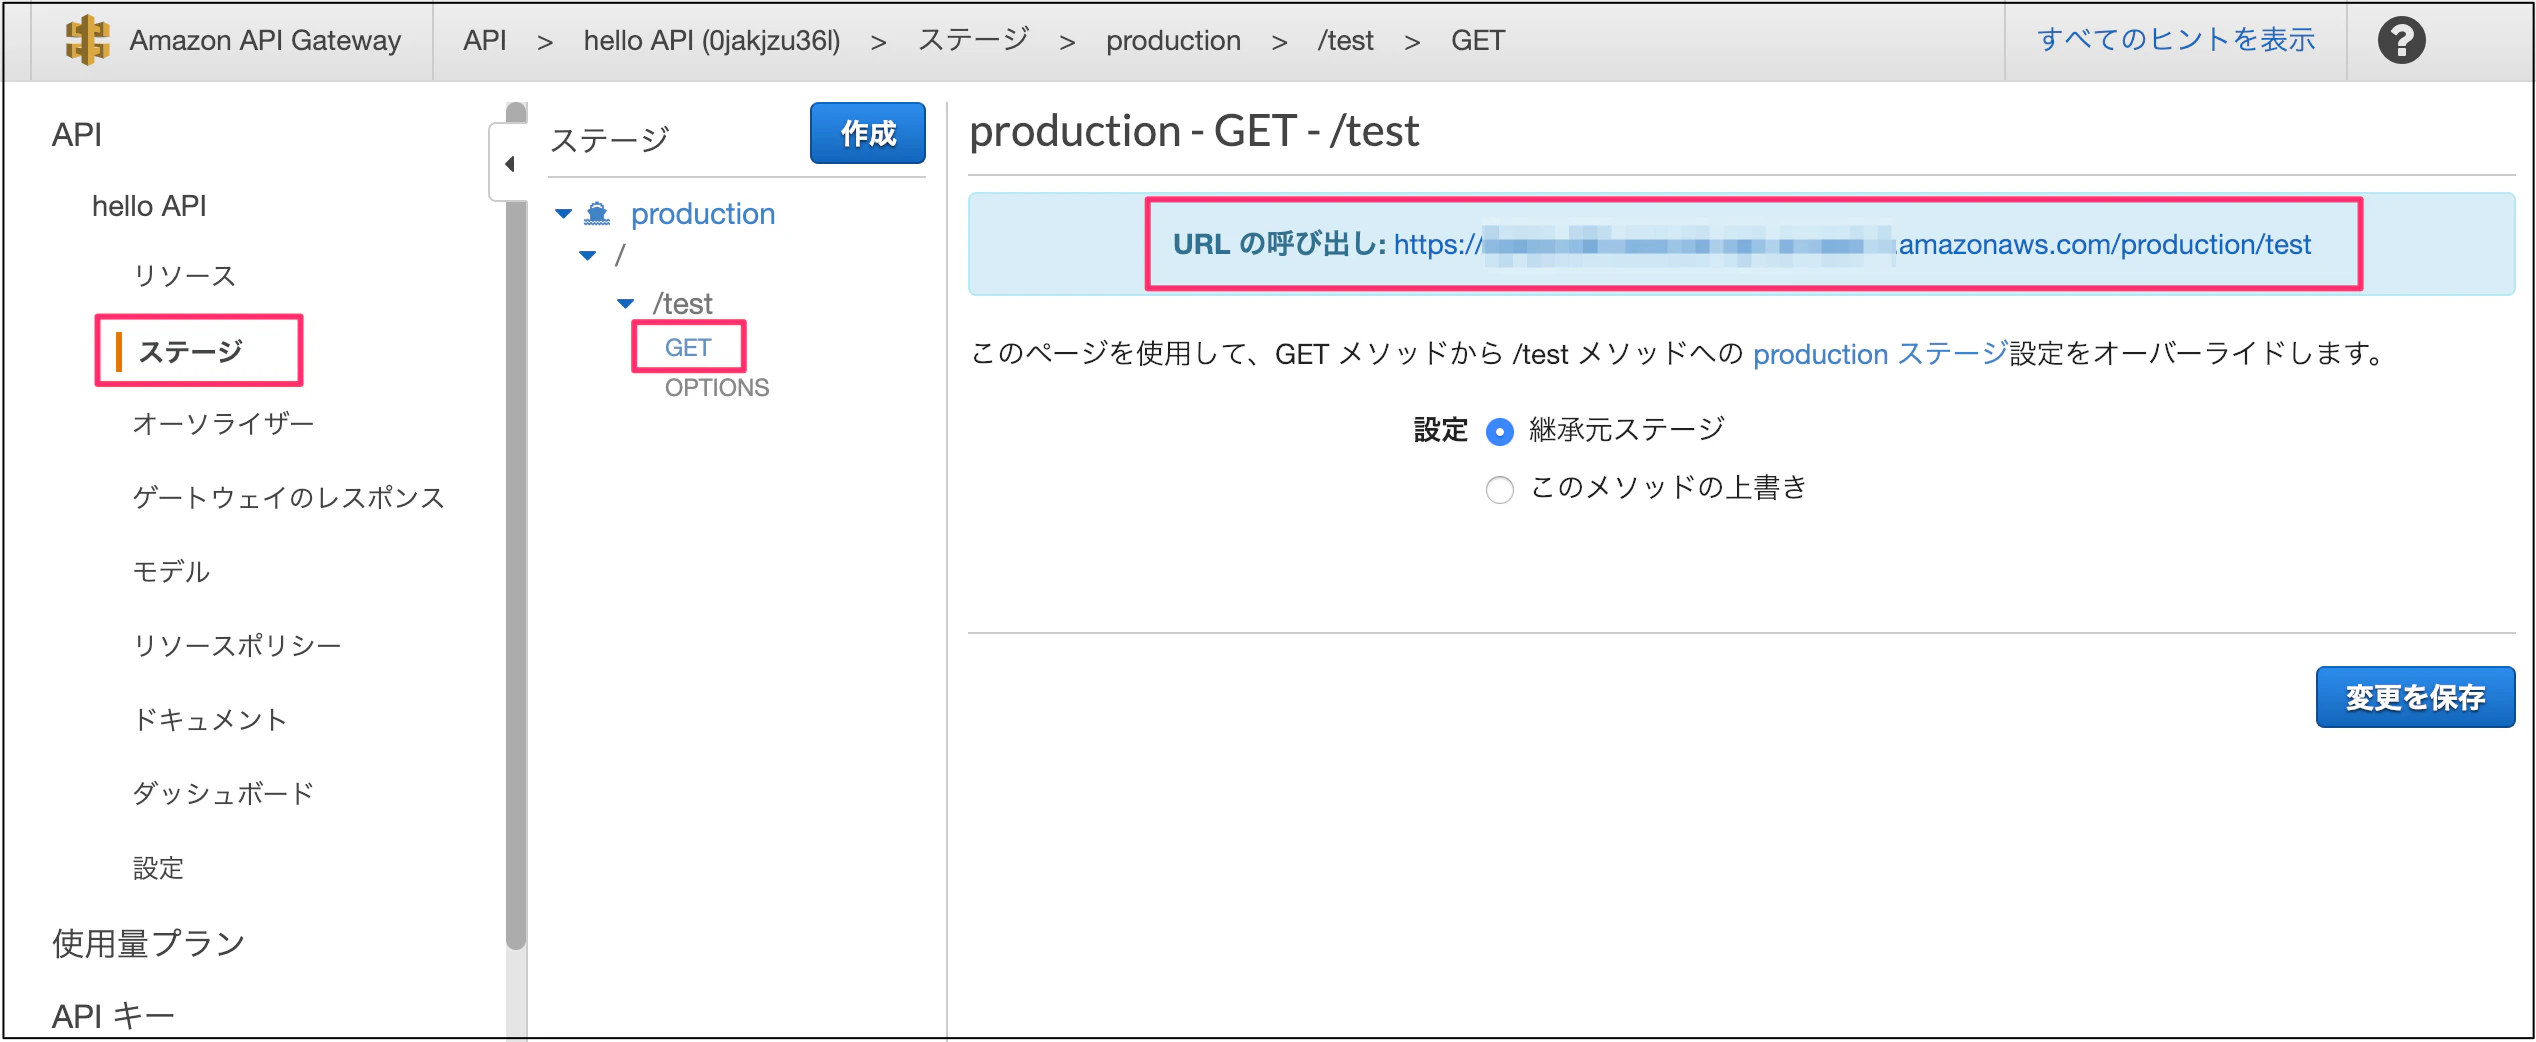Click the 作成 button
The height and width of the screenshot is (1042, 2536).
(x=867, y=133)
